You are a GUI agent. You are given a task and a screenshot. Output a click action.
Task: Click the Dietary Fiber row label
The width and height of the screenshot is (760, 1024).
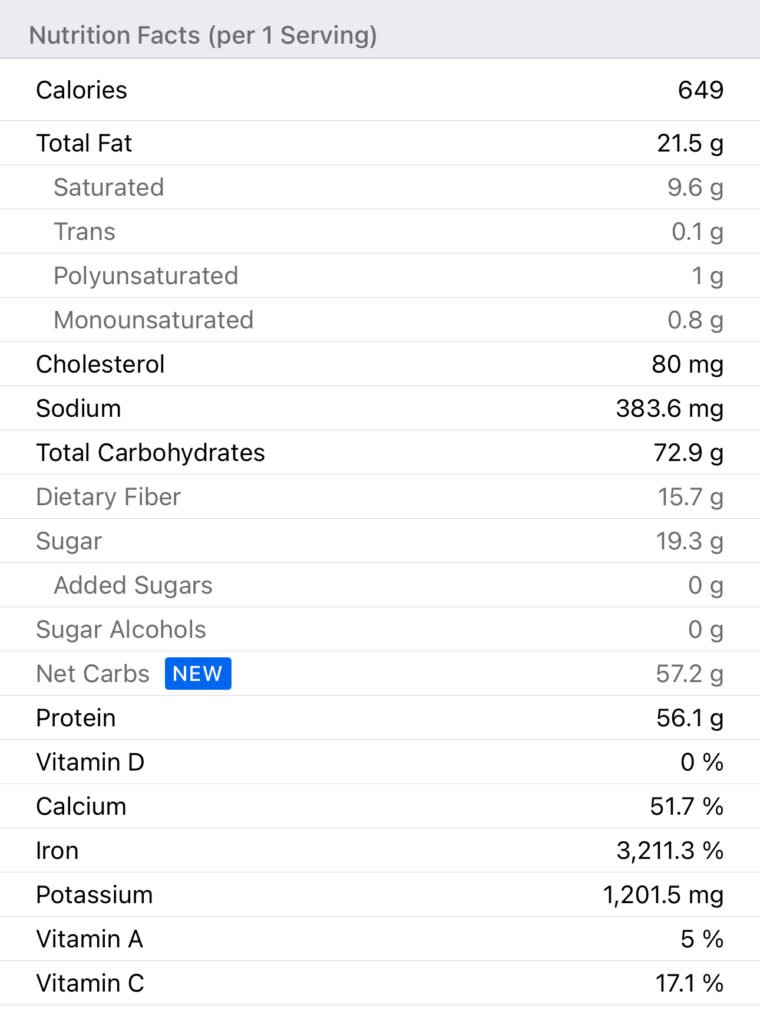coord(108,497)
